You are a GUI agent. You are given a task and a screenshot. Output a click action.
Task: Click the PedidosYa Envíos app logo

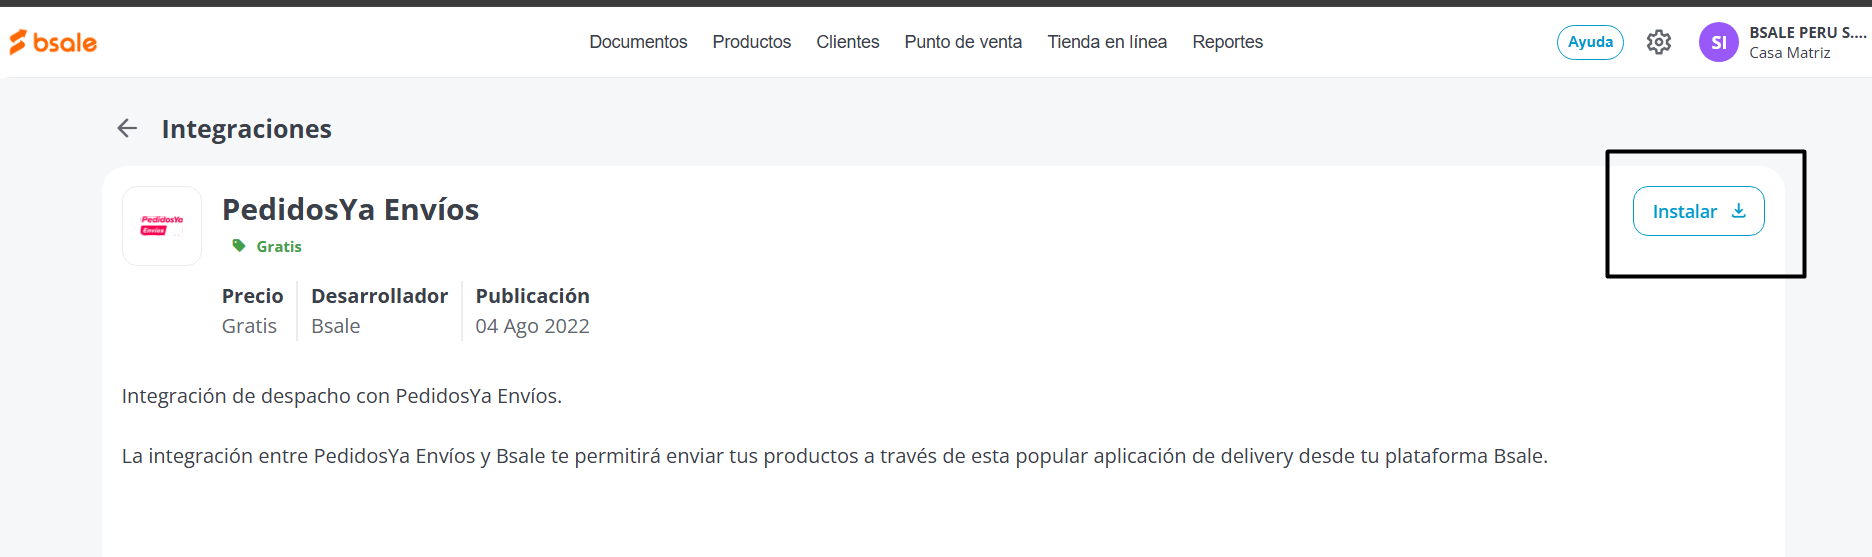tap(162, 226)
